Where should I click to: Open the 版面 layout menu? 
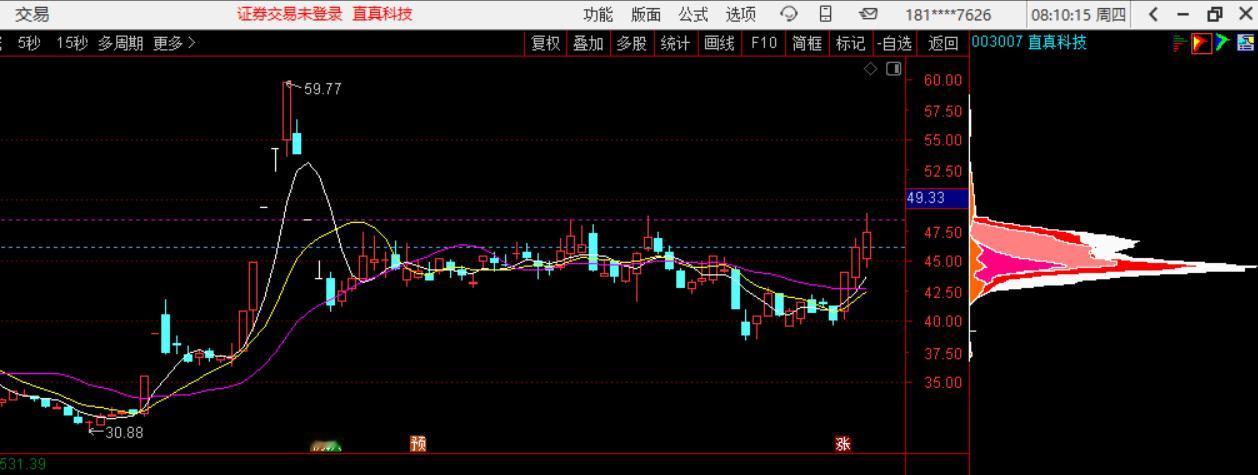646,14
